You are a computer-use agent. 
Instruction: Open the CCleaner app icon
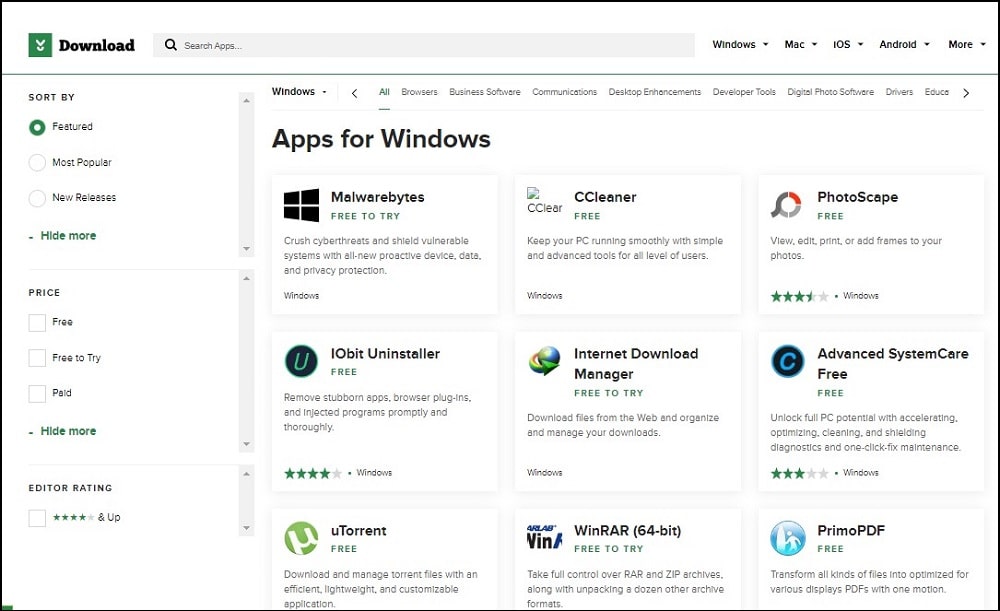pyautogui.click(x=545, y=202)
